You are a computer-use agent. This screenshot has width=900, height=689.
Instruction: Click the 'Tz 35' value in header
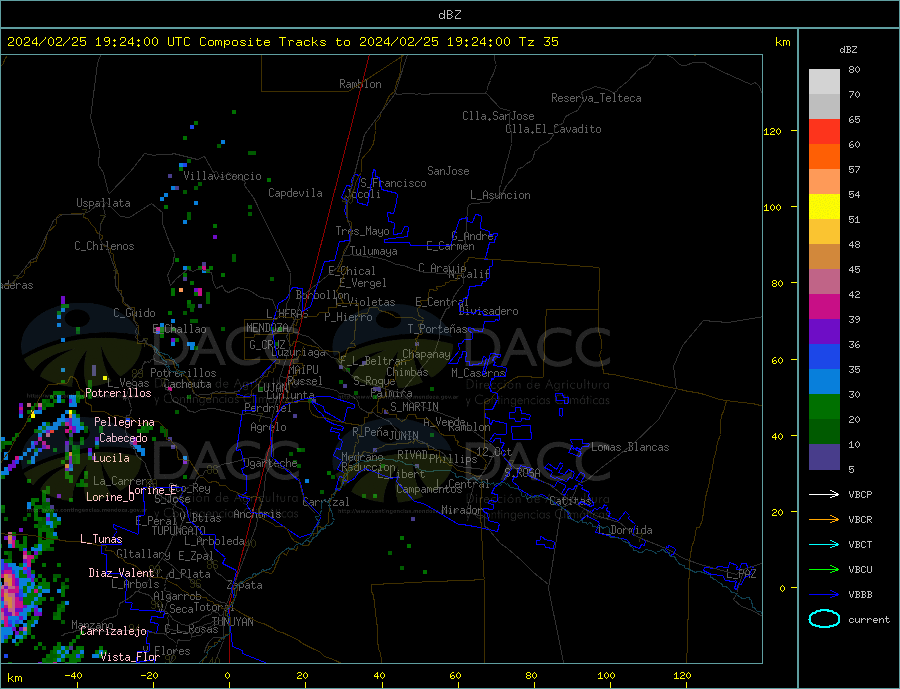pos(539,42)
